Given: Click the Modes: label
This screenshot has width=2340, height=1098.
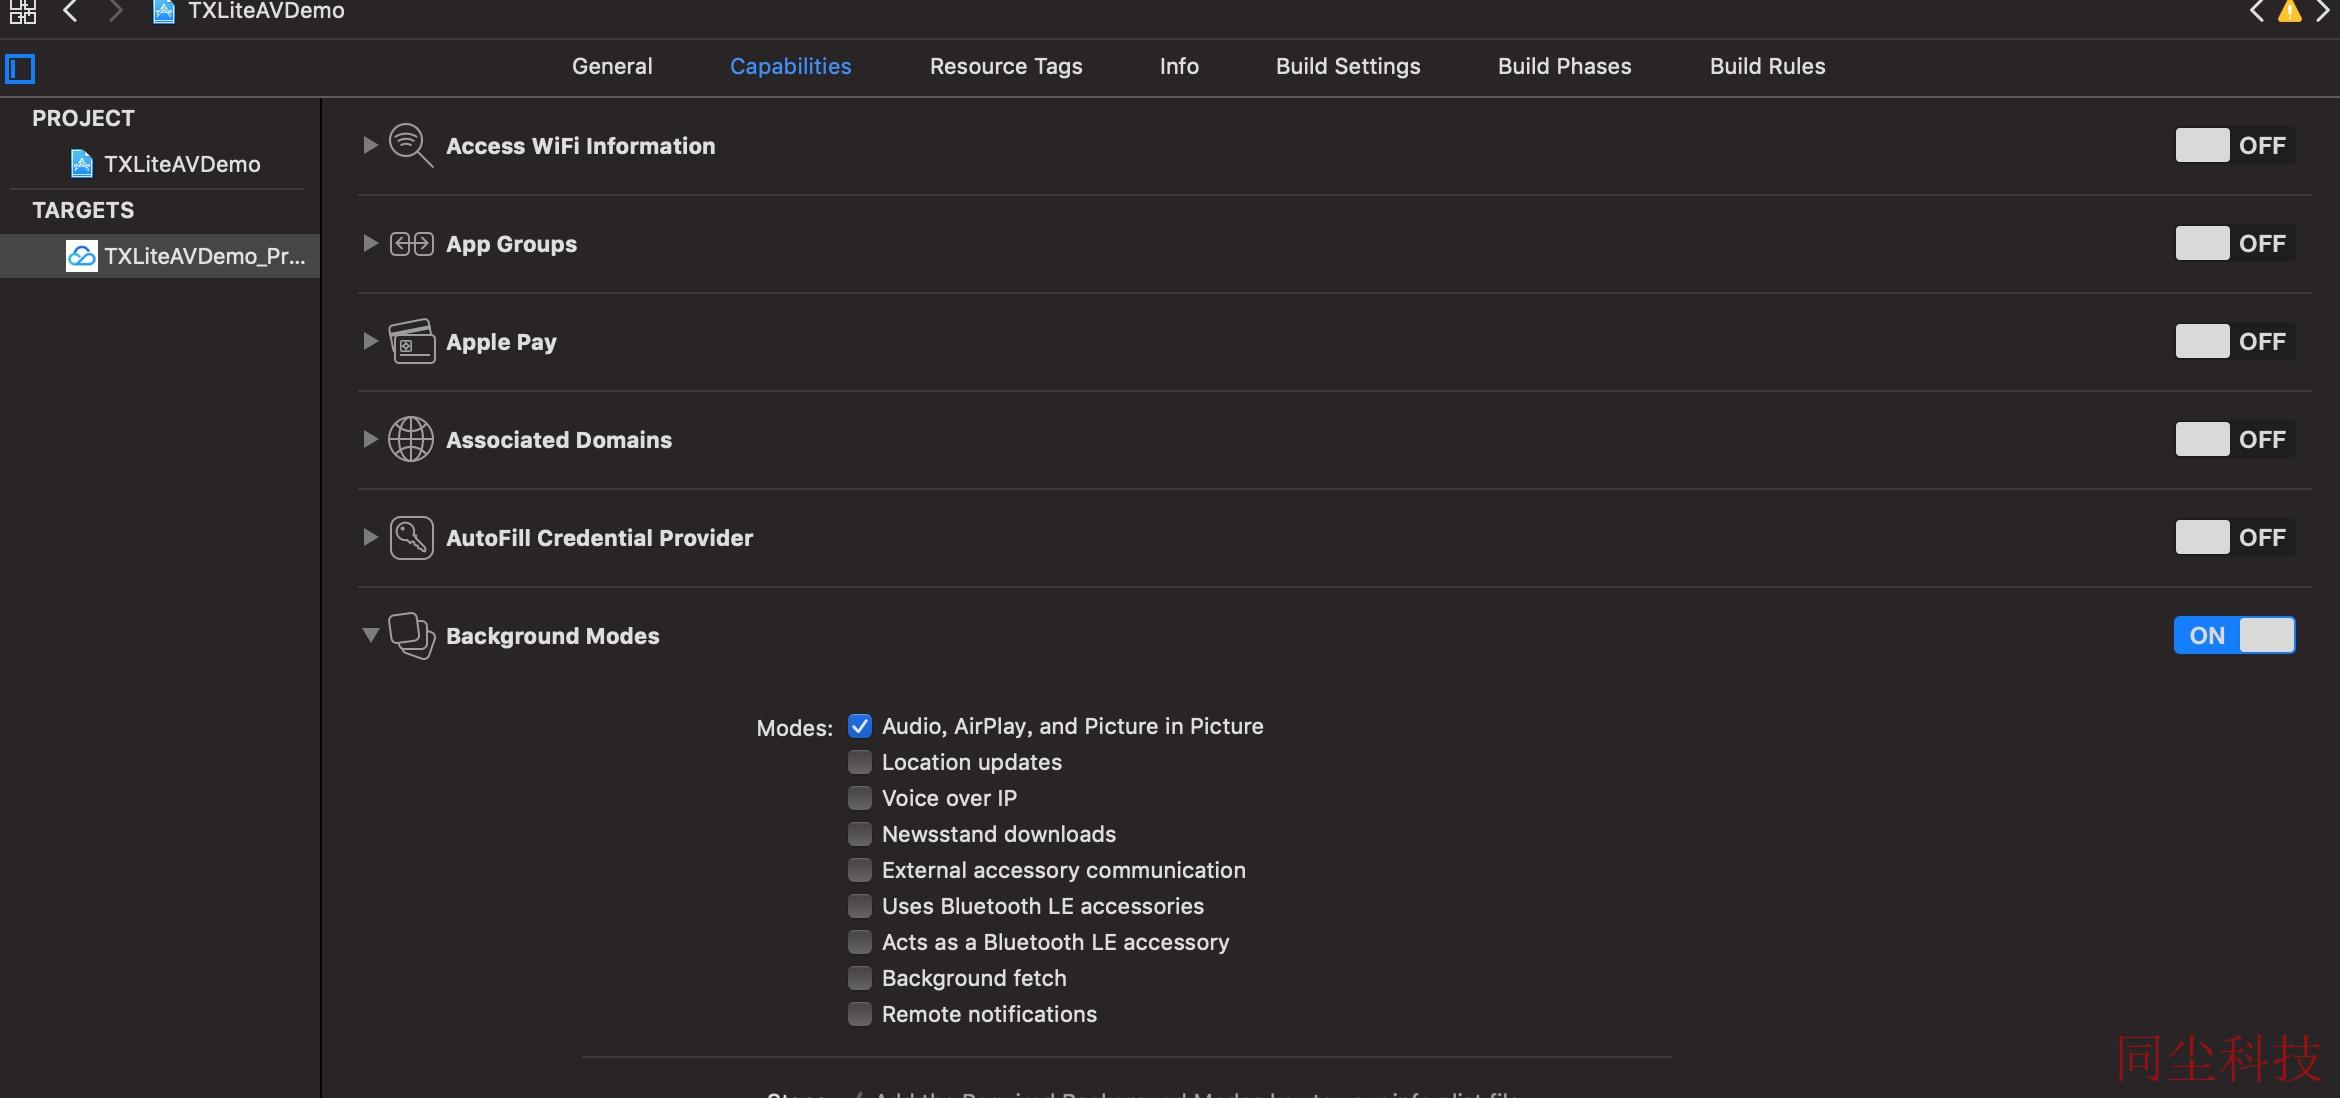Looking at the screenshot, I should pos(794,728).
